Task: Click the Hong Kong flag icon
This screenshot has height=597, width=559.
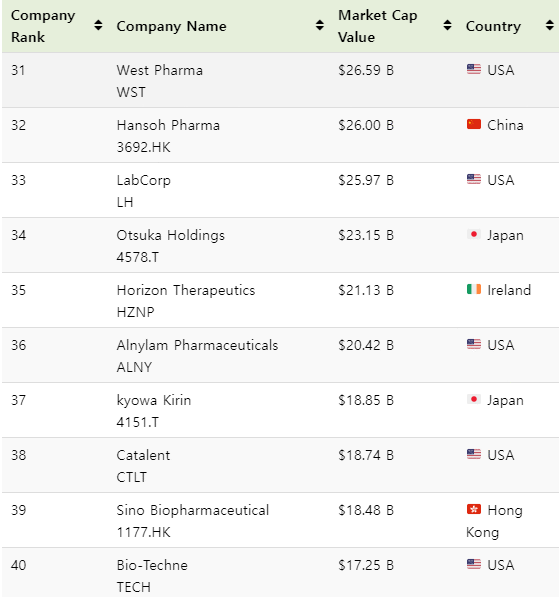Action: tap(474, 509)
